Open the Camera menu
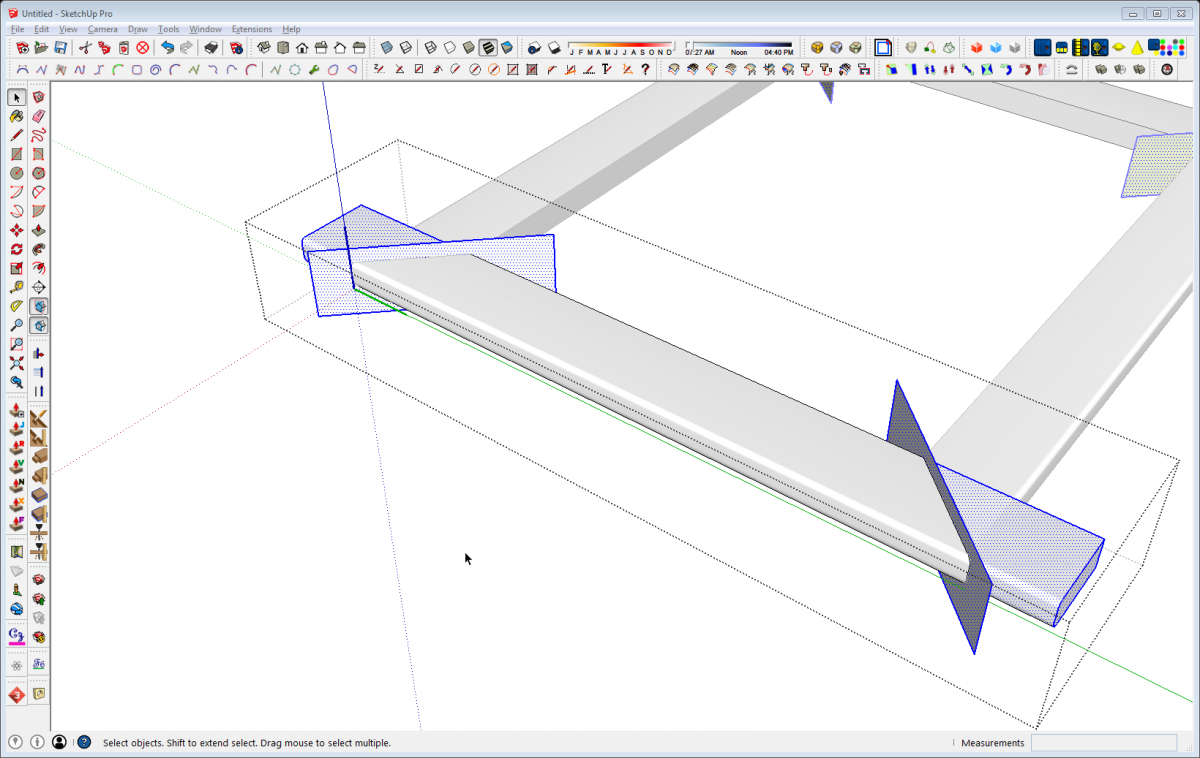 pos(104,29)
